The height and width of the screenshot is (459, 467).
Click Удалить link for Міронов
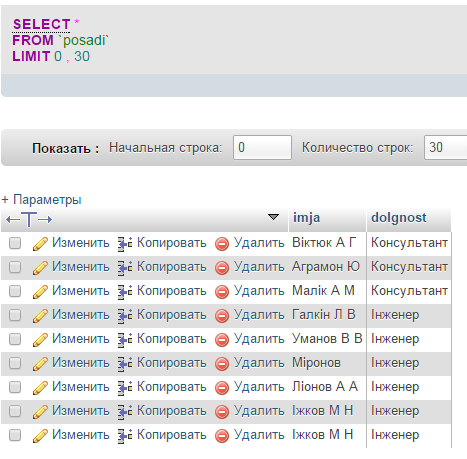259,363
